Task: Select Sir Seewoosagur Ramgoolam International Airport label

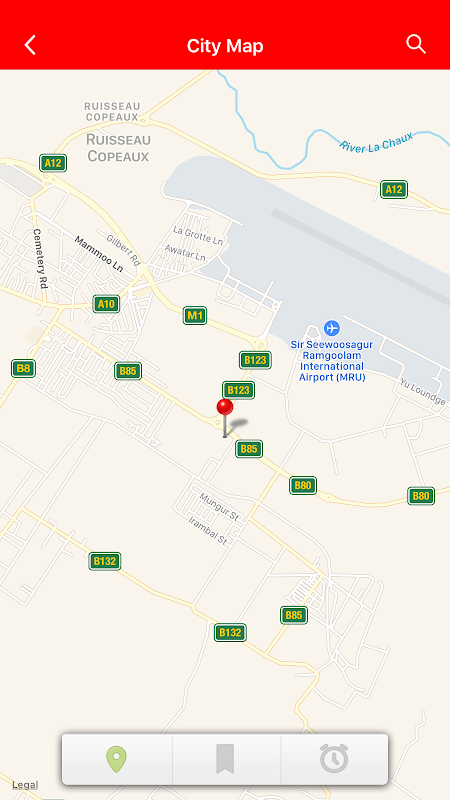Action: [332, 361]
